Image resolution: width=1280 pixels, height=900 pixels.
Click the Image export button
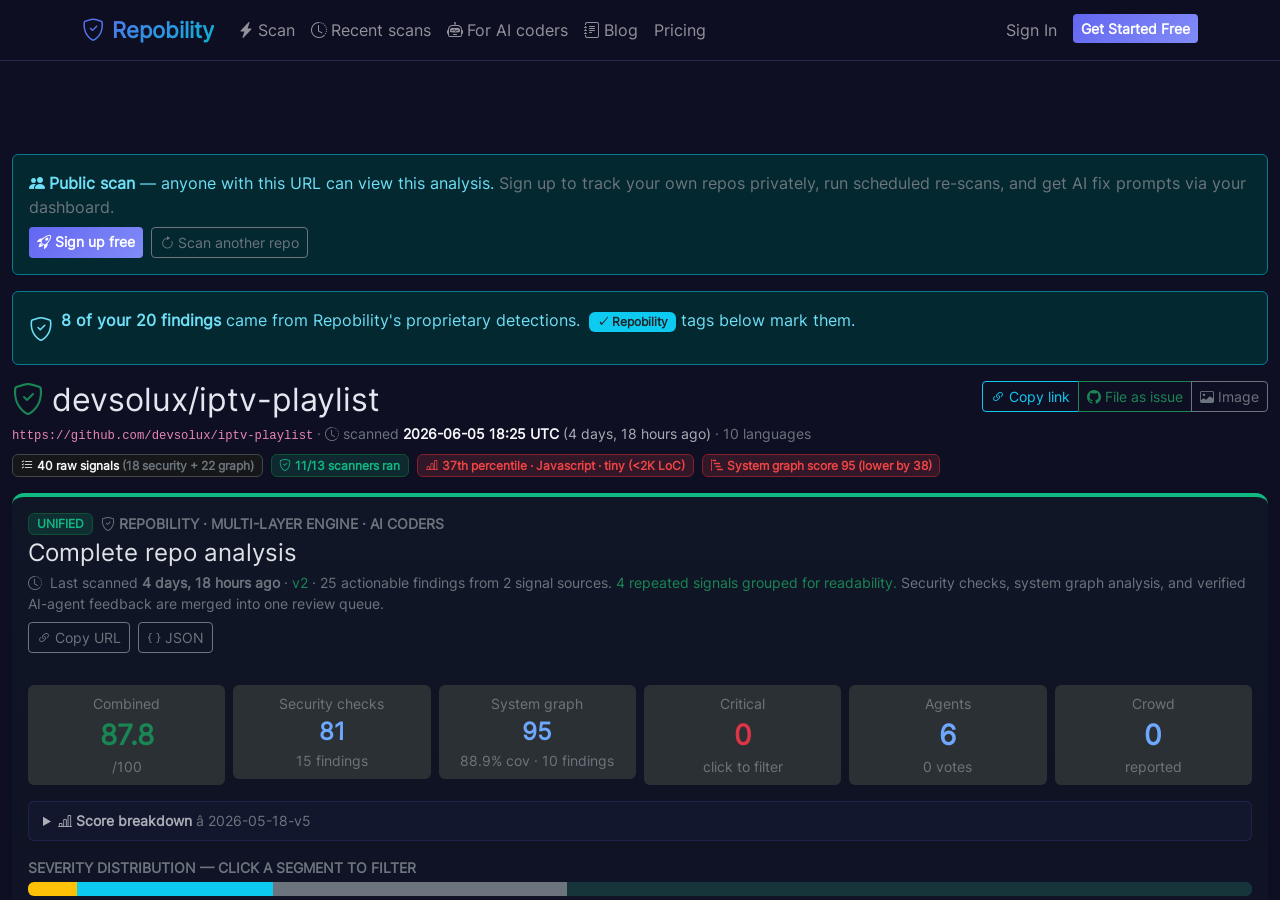pyautogui.click(x=1229, y=397)
